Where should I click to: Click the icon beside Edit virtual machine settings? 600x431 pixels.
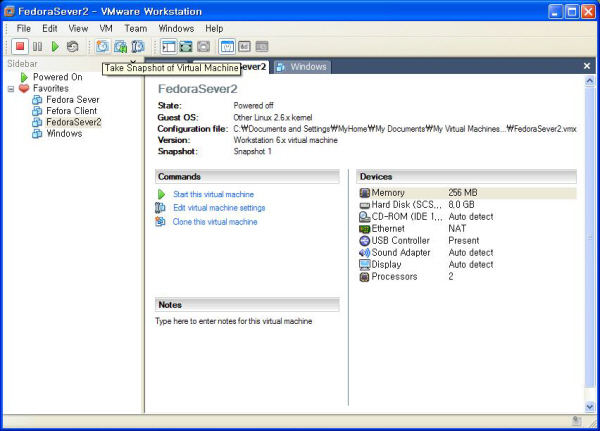pos(160,207)
